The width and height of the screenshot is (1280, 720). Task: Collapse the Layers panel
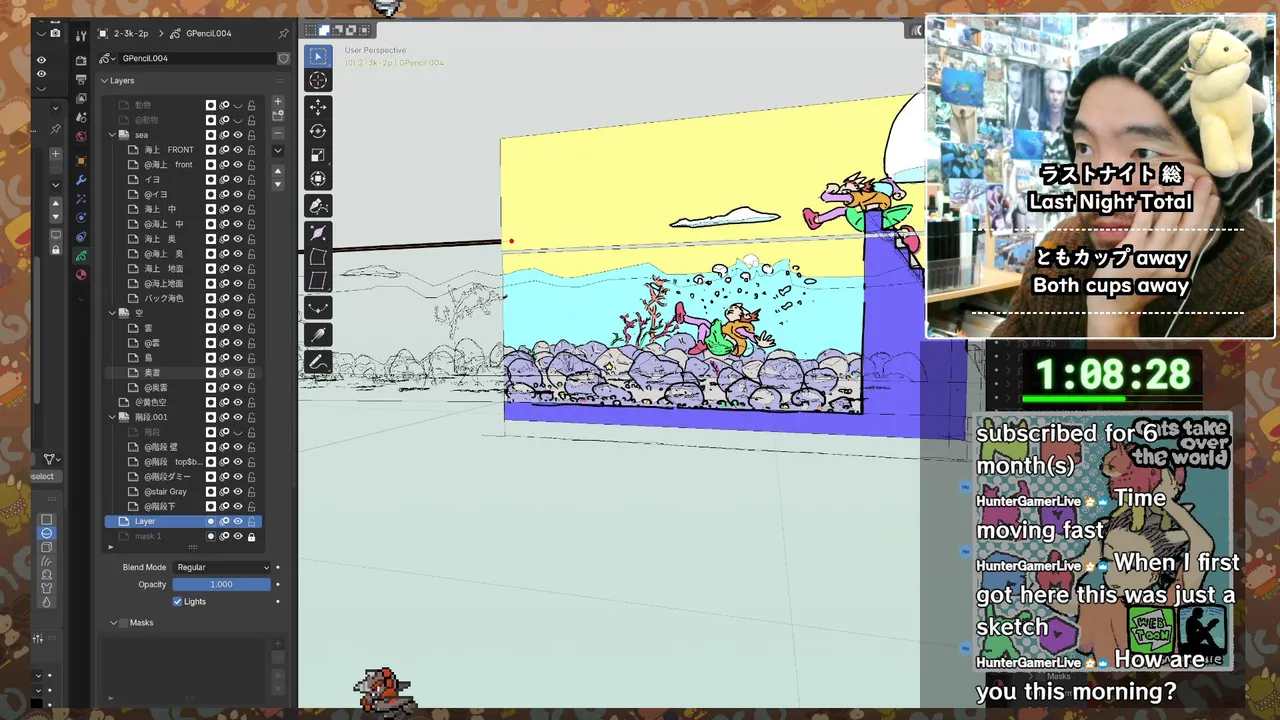click(105, 80)
